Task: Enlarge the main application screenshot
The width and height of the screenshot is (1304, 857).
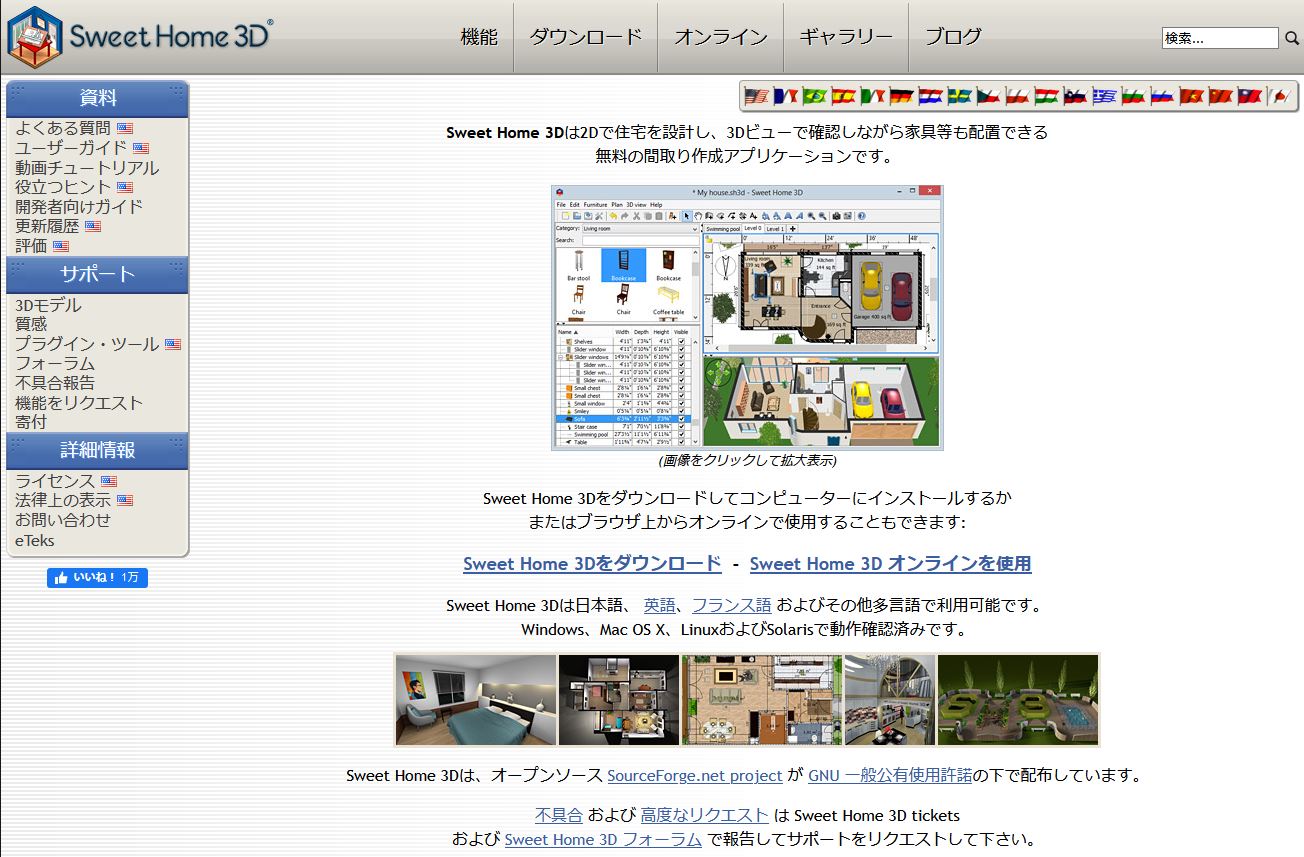Action: [x=747, y=317]
